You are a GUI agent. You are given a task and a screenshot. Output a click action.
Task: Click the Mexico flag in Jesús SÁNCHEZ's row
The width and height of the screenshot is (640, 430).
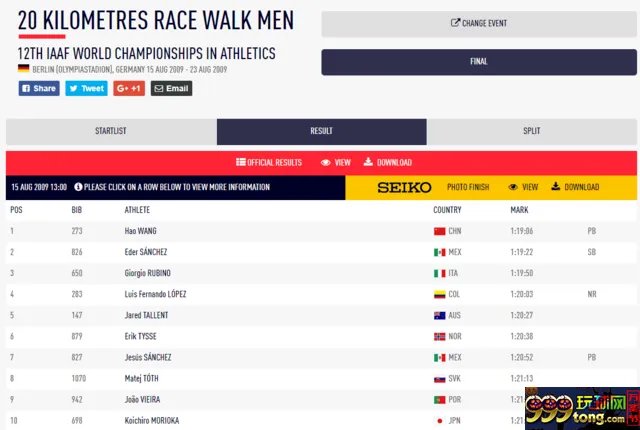click(x=440, y=358)
